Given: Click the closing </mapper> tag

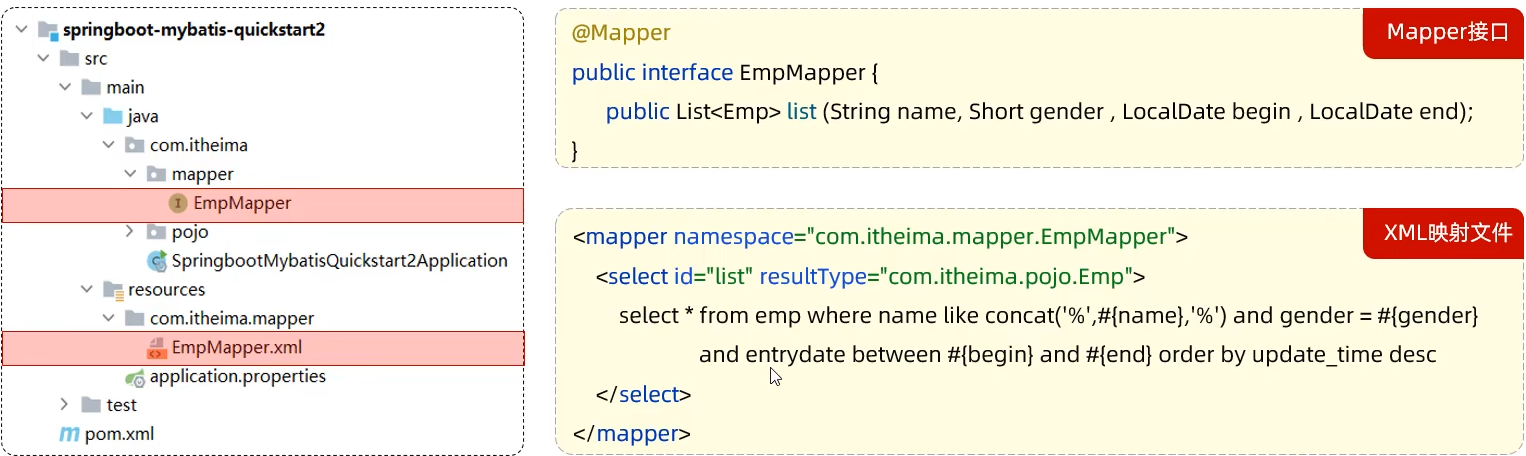Looking at the screenshot, I should click(632, 434).
